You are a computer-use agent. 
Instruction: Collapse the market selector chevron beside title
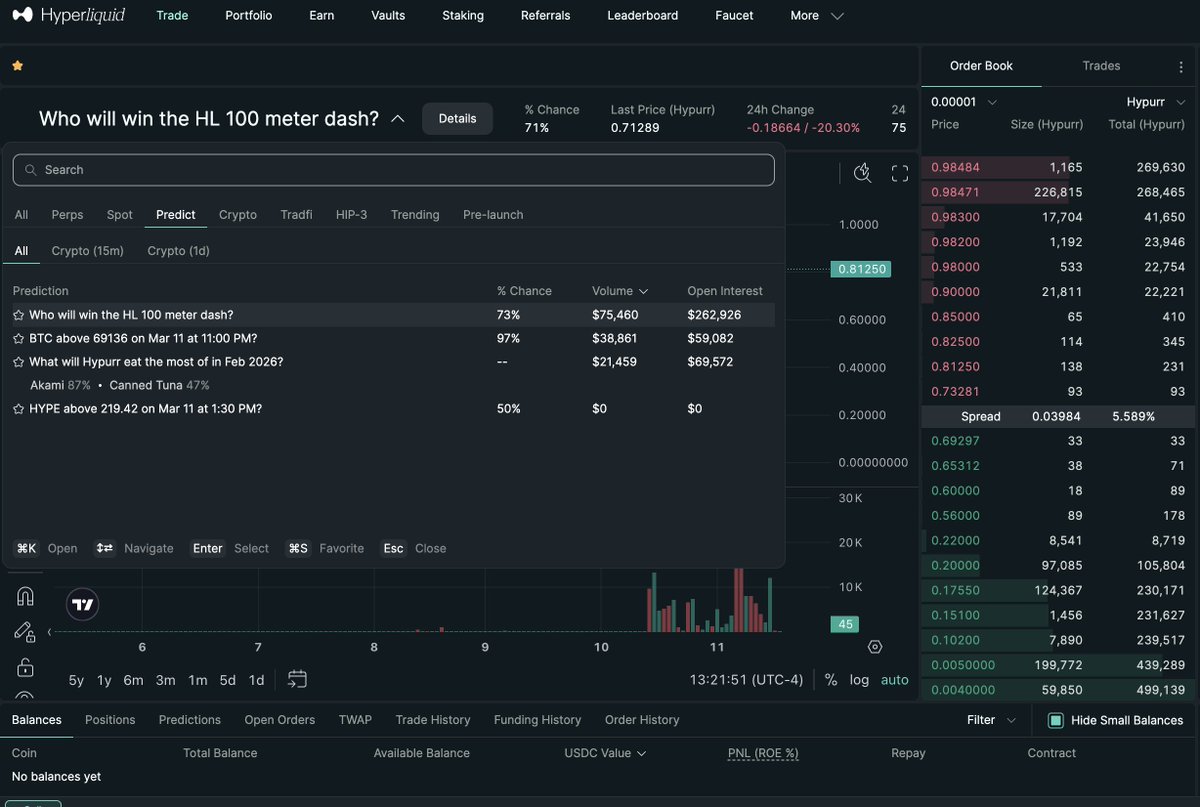[398, 118]
